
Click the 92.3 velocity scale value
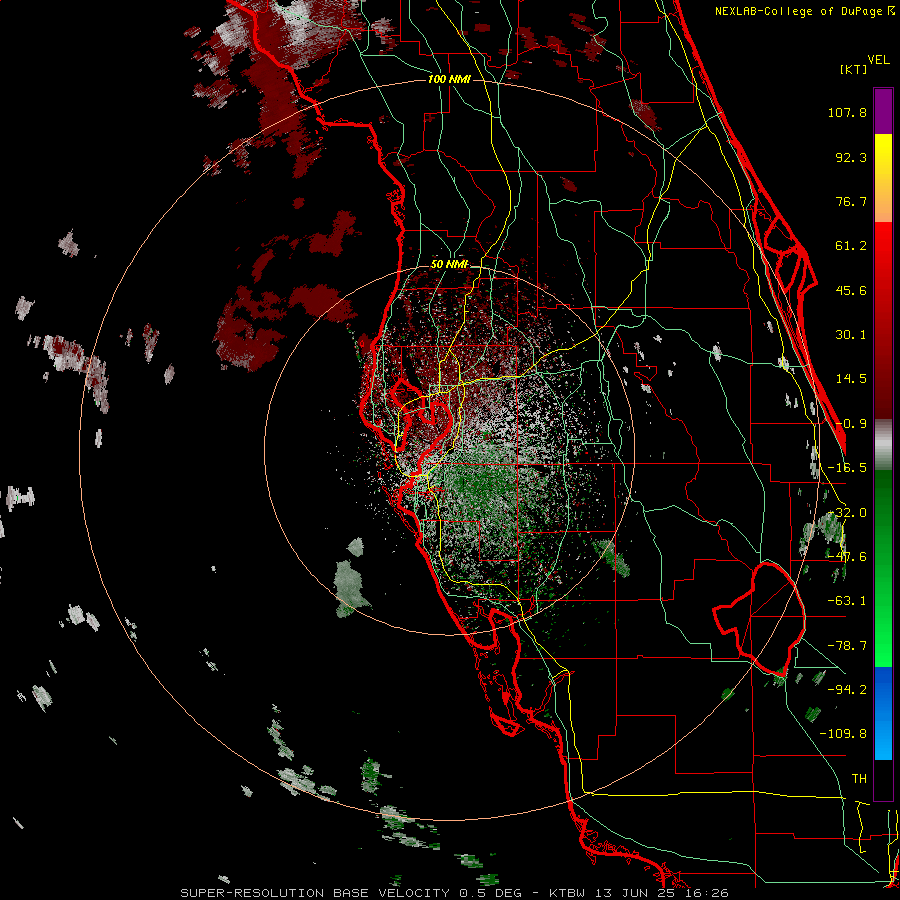point(851,157)
